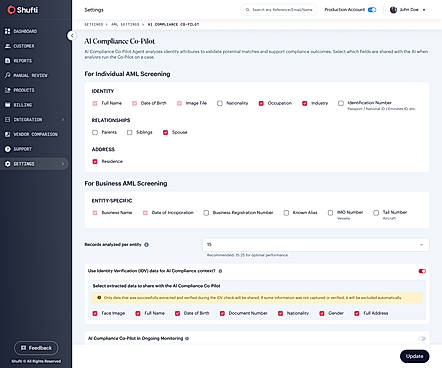Click the search magnifier icon
Screen dimensions: 442x368
pyautogui.click(x=247, y=10)
